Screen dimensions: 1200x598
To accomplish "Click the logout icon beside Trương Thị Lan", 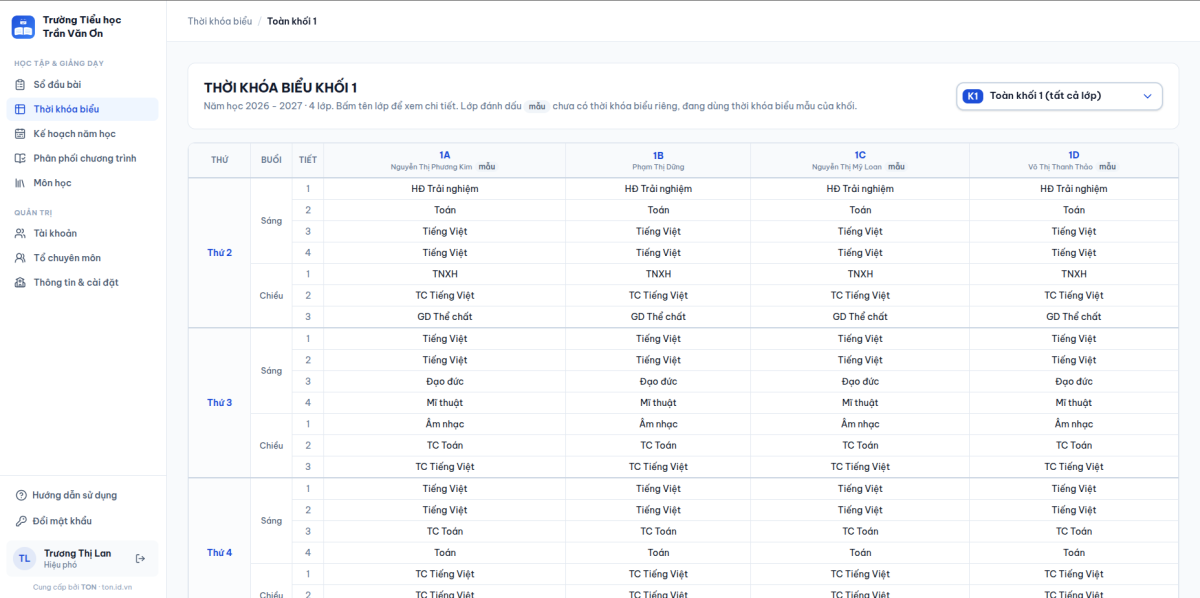I will tap(141, 558).
